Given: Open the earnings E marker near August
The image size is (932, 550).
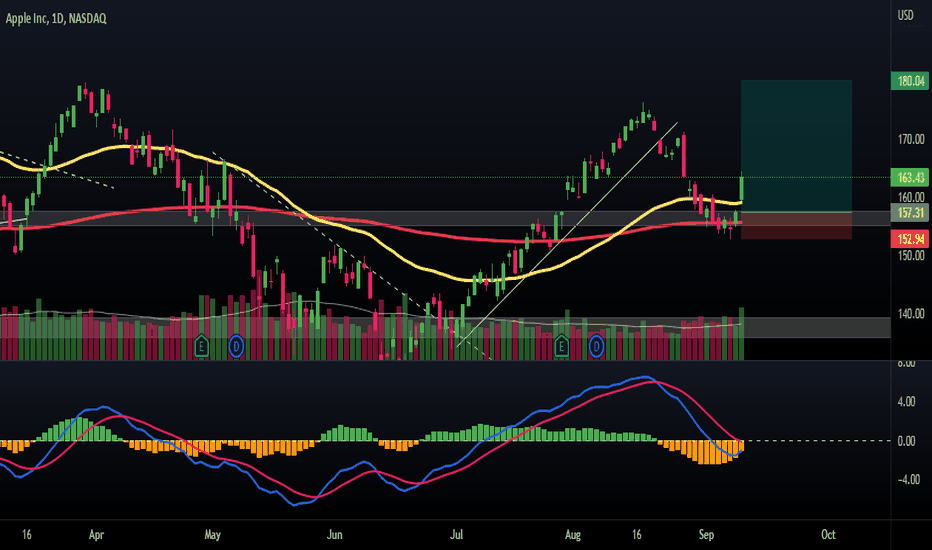Looking at the screenshot, I should tap(561, 346).
